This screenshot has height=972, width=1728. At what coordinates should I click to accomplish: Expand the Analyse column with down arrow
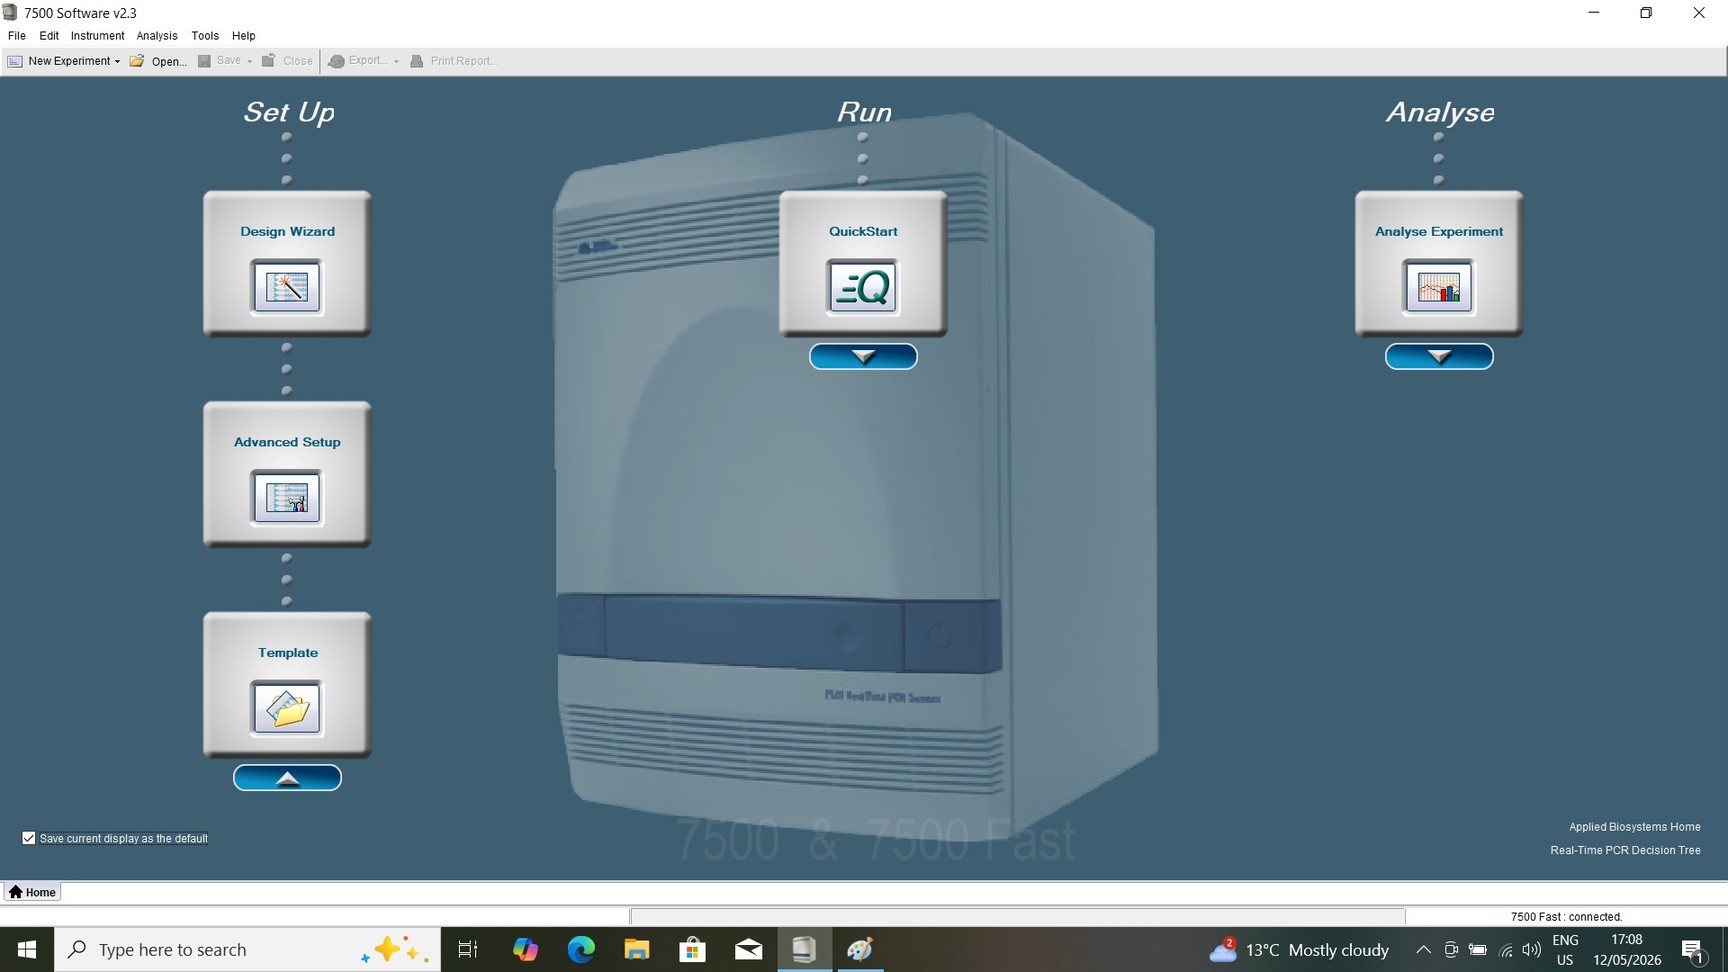(1439, 357)
